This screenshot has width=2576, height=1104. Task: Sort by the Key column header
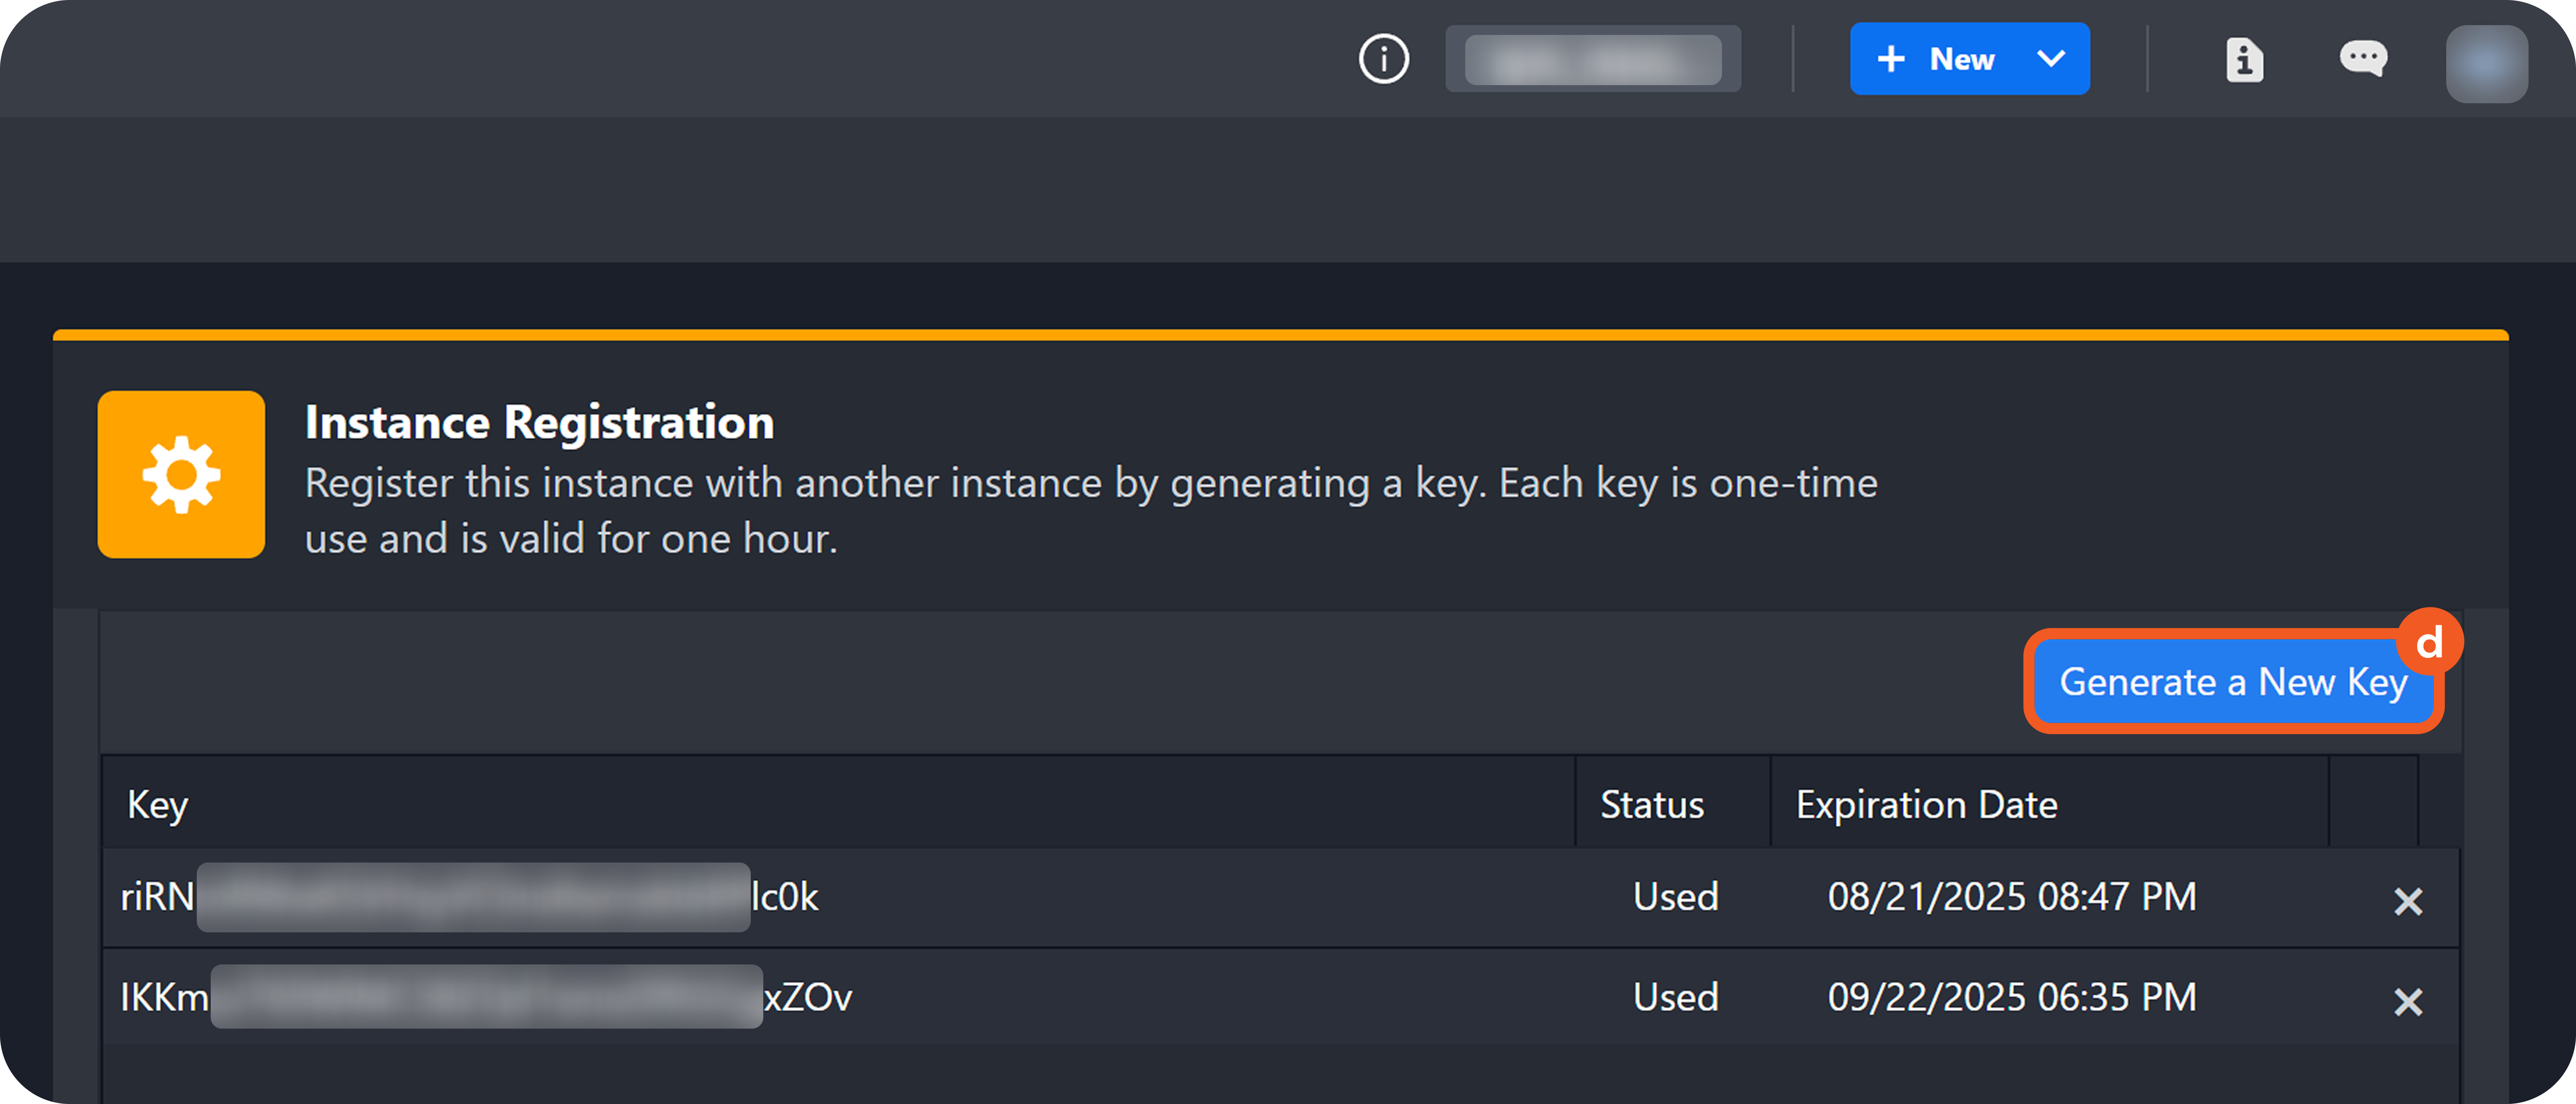(158, 805)
